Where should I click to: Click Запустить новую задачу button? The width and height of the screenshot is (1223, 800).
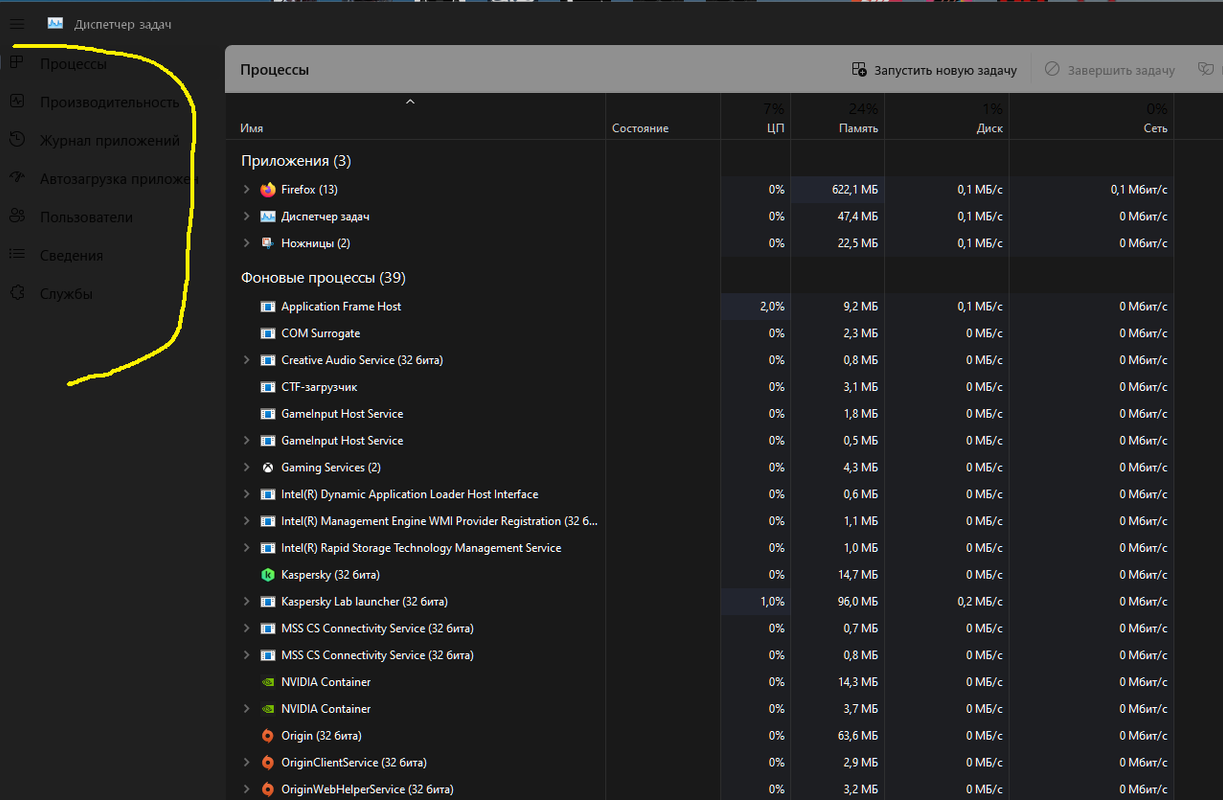[934, 70]
